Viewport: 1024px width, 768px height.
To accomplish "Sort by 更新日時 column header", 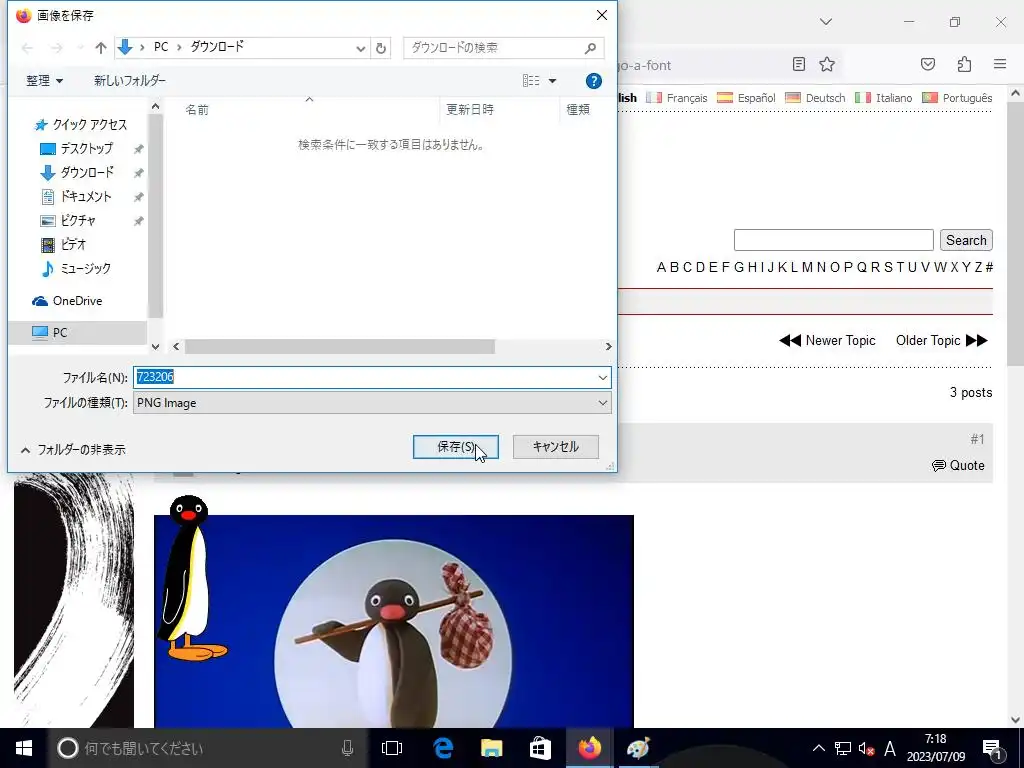I will pyautogui.click(x=470, y=110).
